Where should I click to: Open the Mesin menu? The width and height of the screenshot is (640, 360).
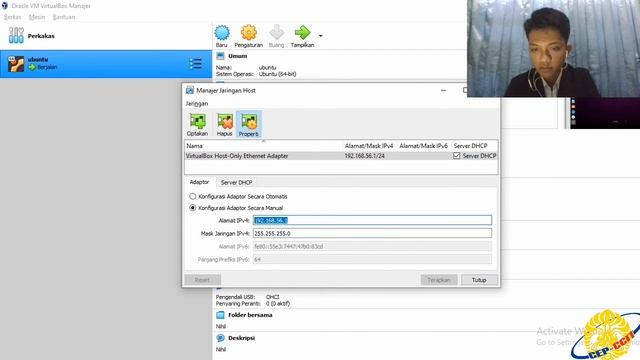click(37, 17)
